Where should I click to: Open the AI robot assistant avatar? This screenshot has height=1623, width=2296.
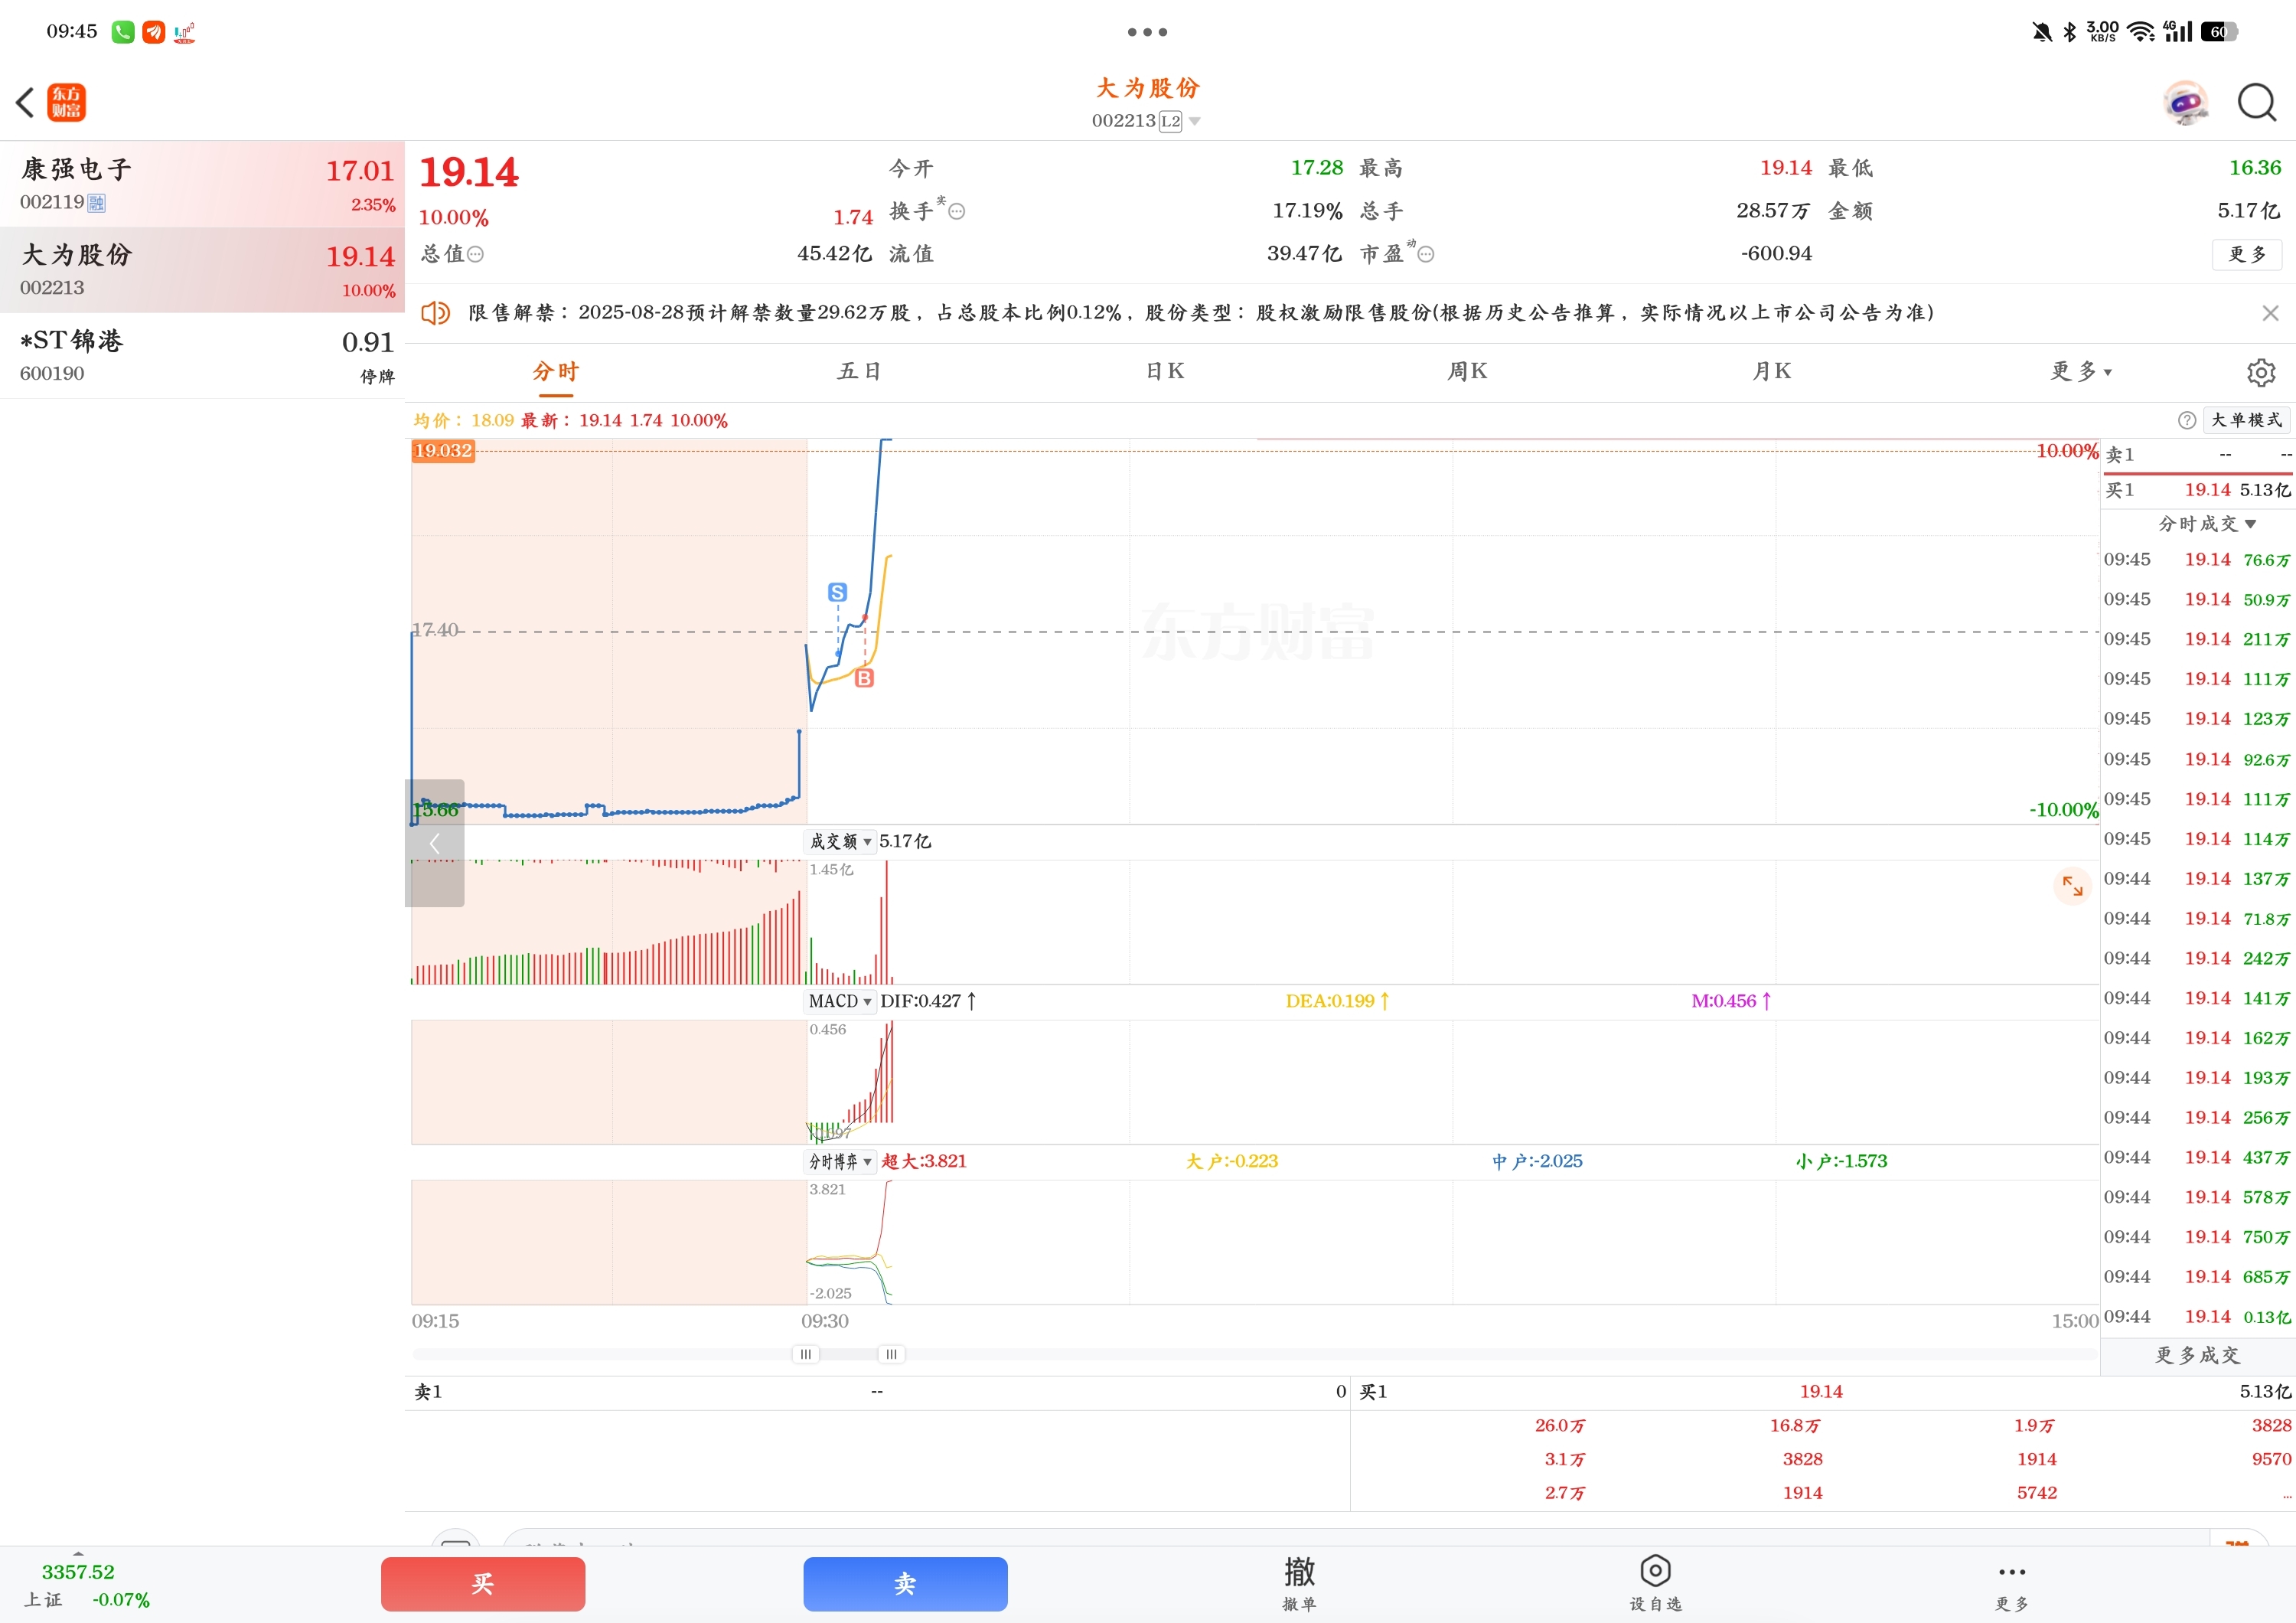tap(2185, 102)
